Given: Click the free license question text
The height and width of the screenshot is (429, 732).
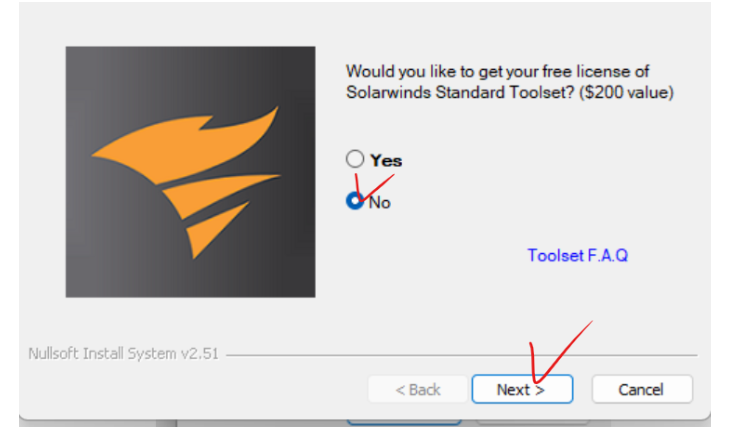Looking at the screenshot, I should [509, 82].
